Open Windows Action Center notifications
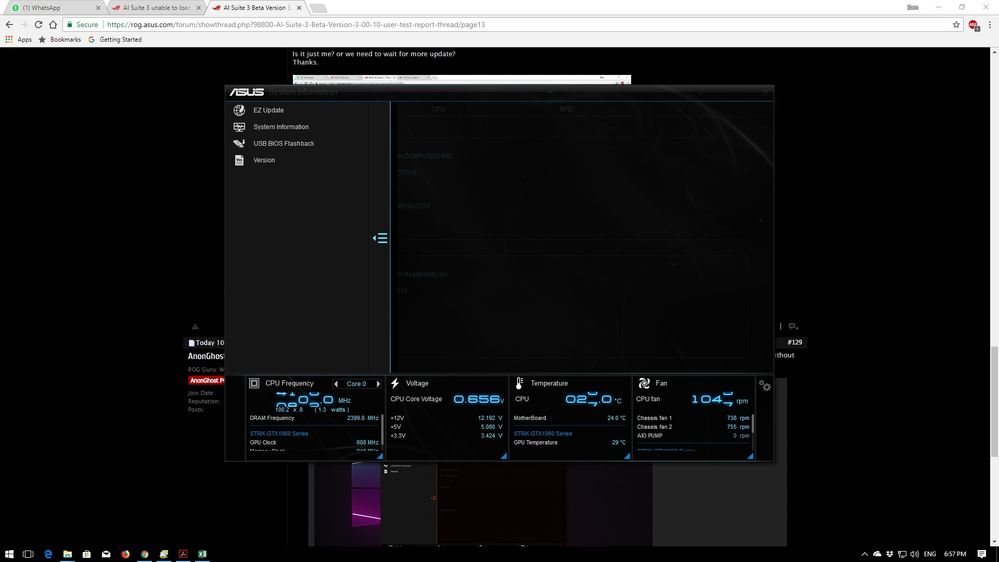This screenshot has height=562, width=999. 982,554
